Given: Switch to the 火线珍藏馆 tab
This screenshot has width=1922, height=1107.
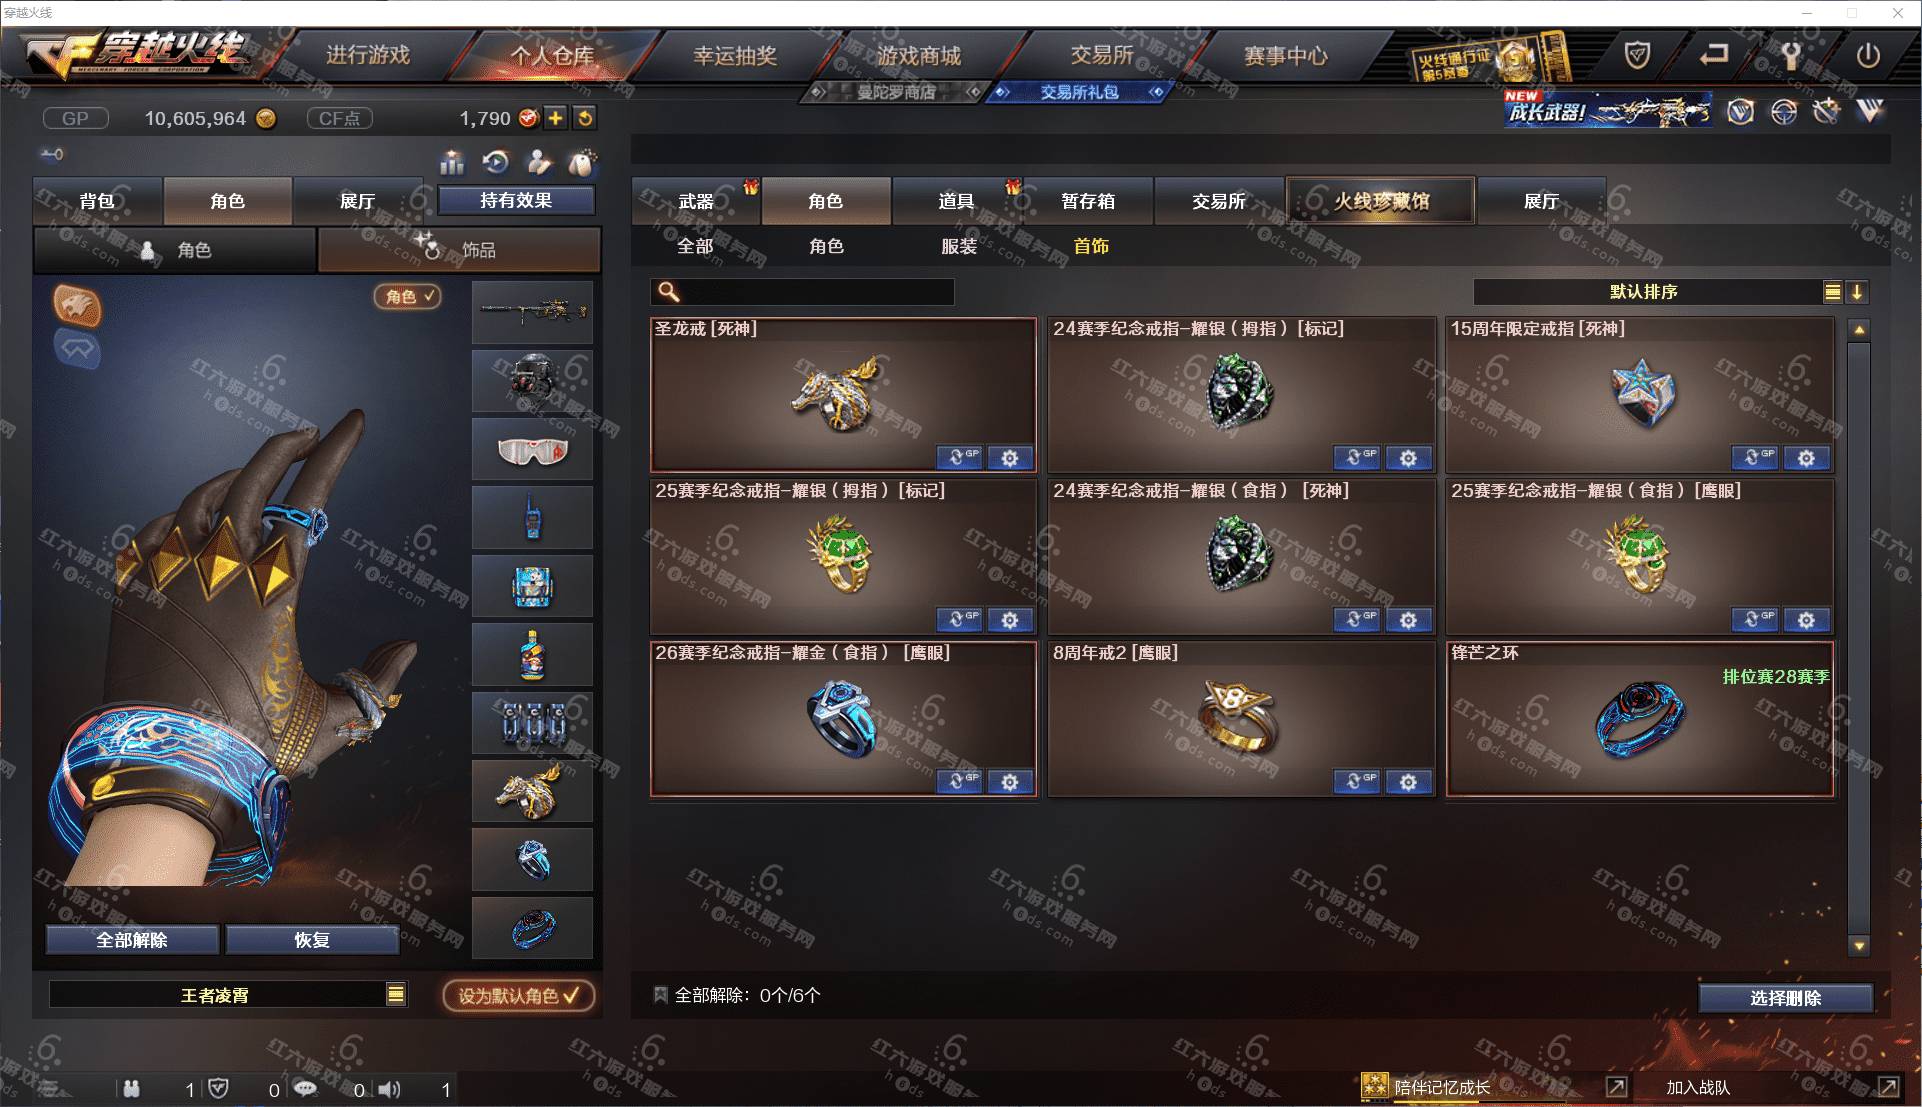Looking at the screenshot, I should [x=1381, y=201].
